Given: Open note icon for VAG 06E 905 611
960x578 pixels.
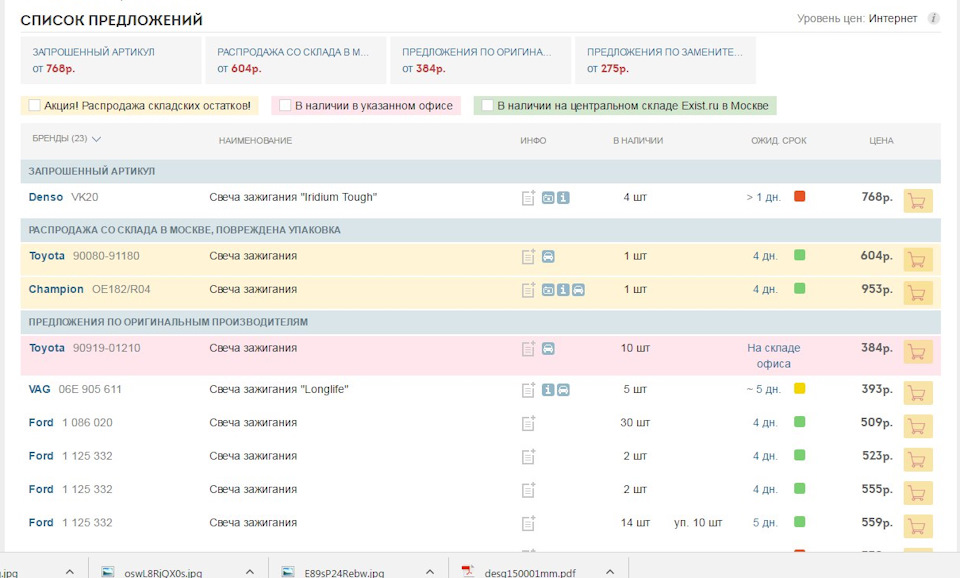Looking at the screenshot, I should tap(528, 389).
